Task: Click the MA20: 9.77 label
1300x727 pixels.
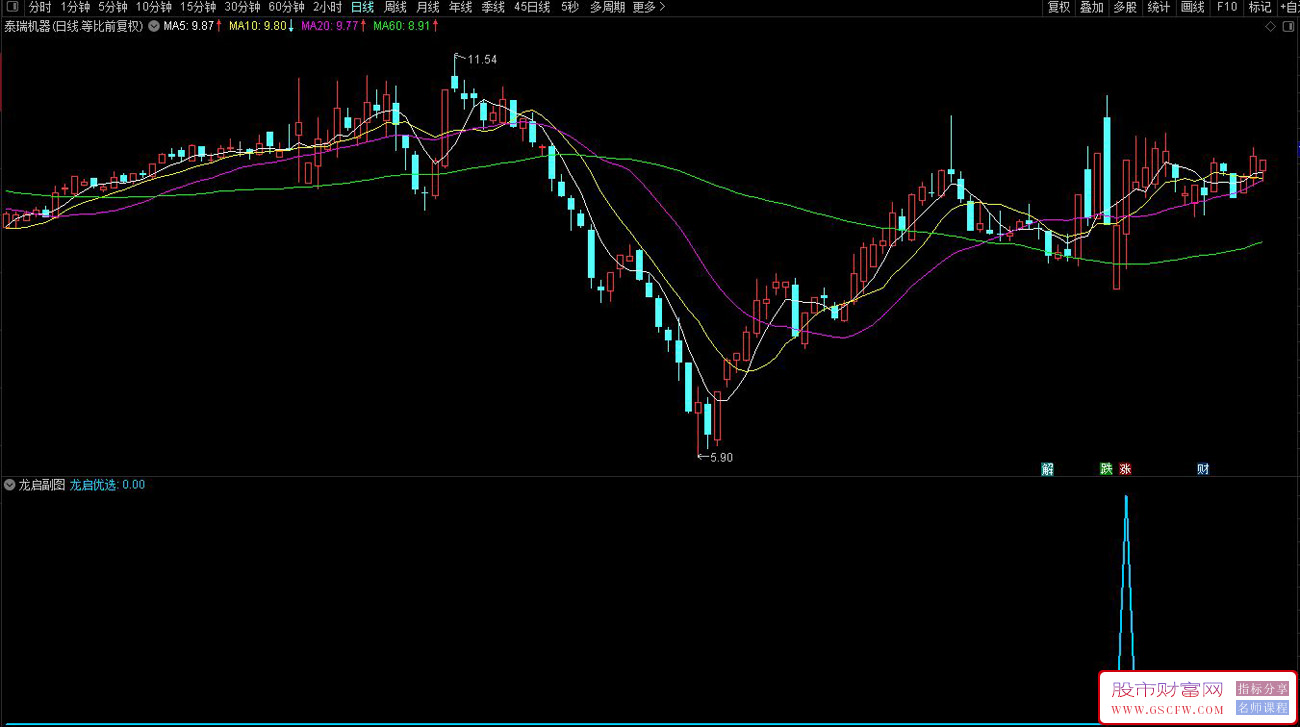Action: 332,26
